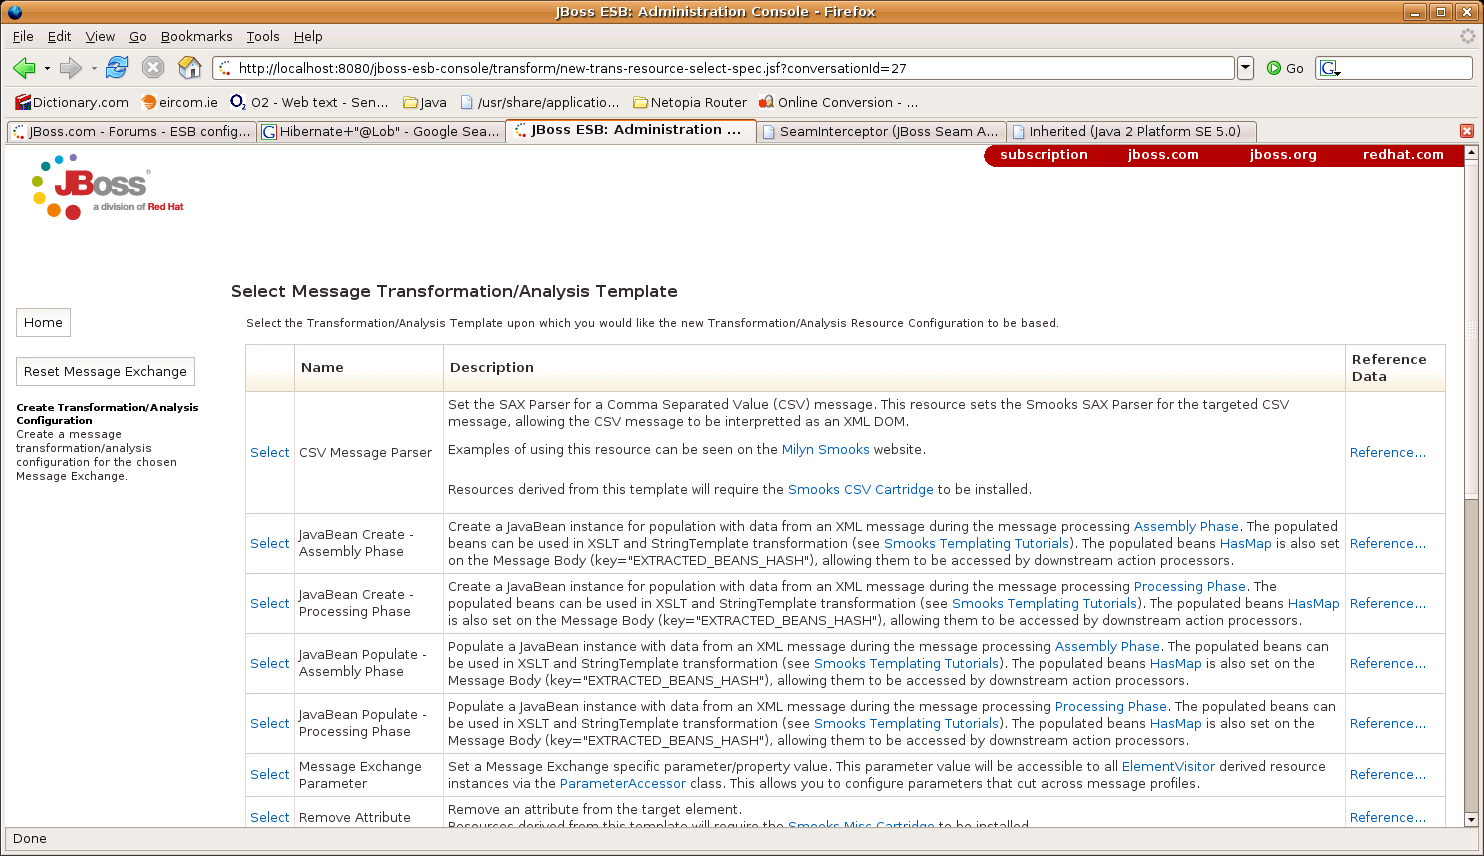Switch to Hibernate @Lob Google Search tab
The height and width of the screenshot is (856, 1484).
point(381,131)
